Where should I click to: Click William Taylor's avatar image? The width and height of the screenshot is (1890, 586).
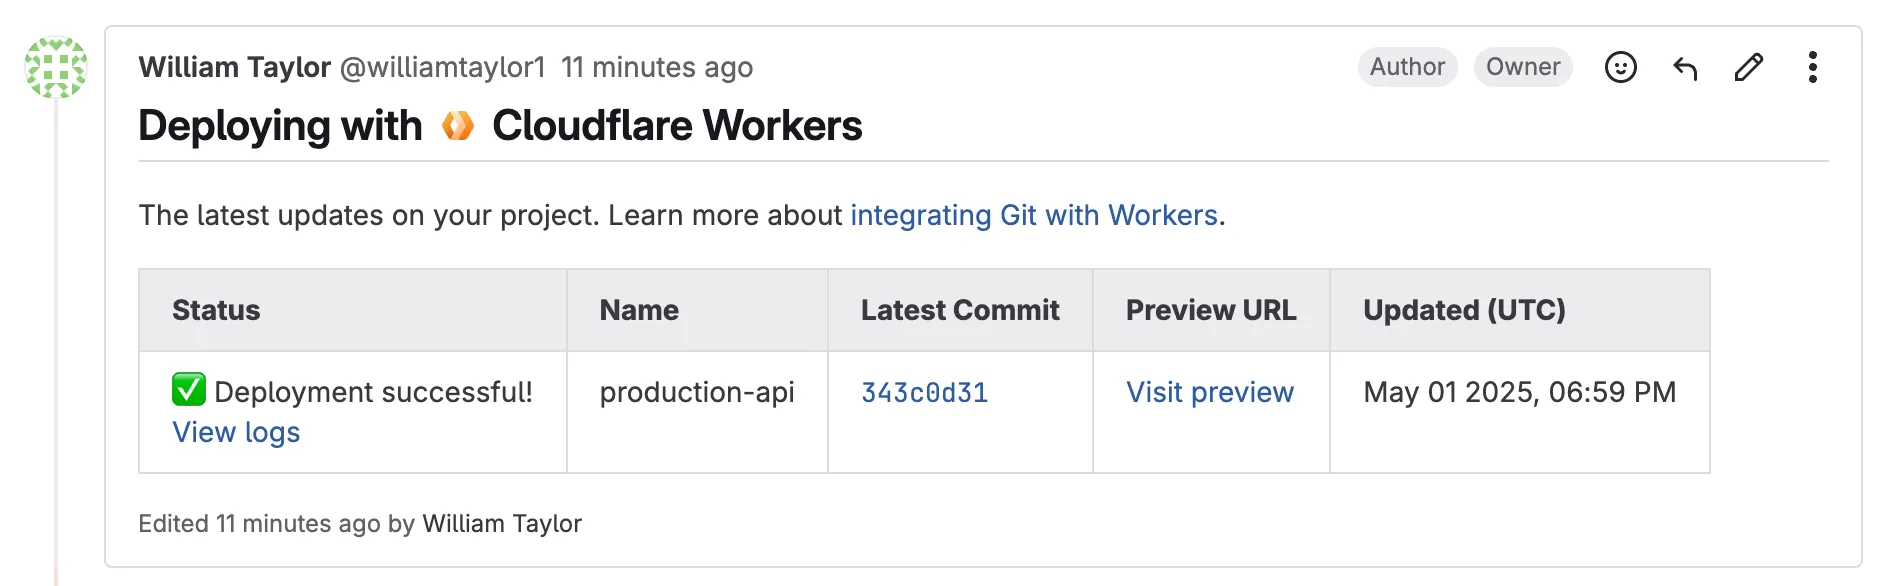(x=56, y=67)
